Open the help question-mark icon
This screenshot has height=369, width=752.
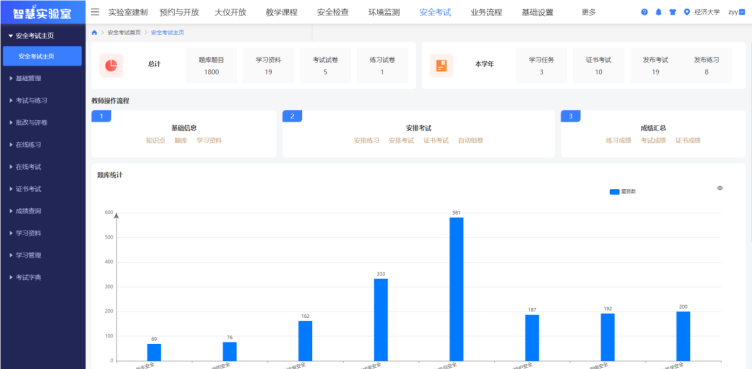[644, 12]
